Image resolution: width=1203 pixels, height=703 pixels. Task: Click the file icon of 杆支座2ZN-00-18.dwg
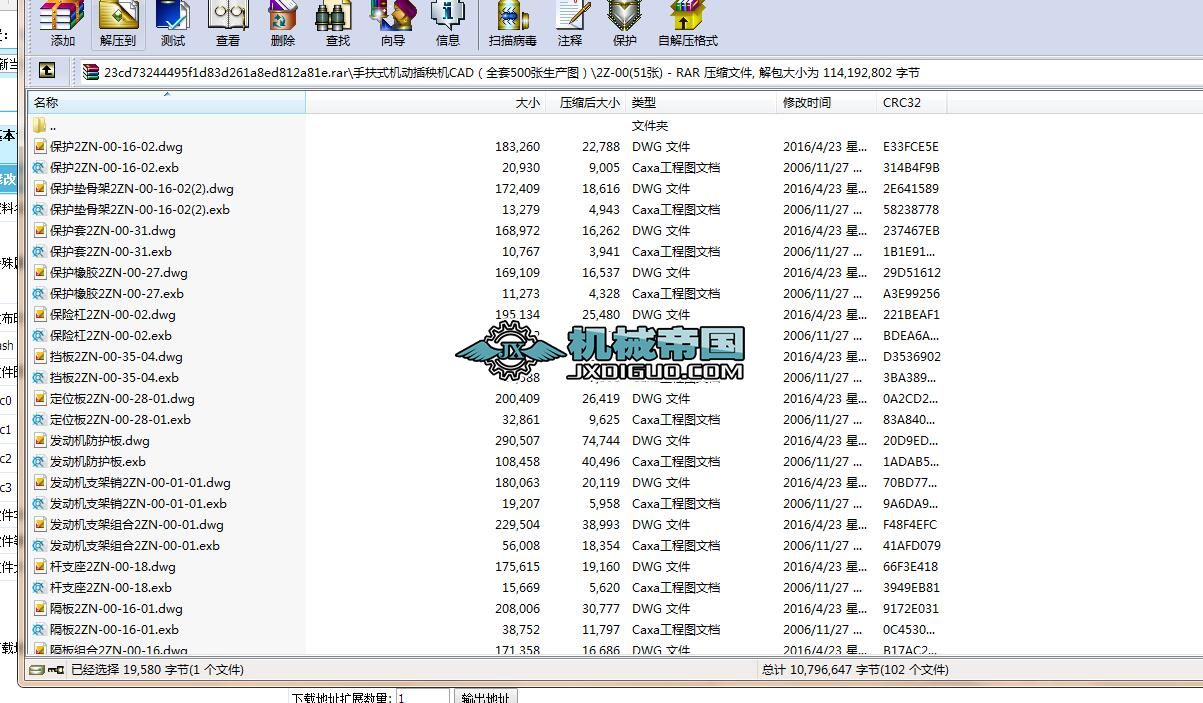click(x=40, y=566)
